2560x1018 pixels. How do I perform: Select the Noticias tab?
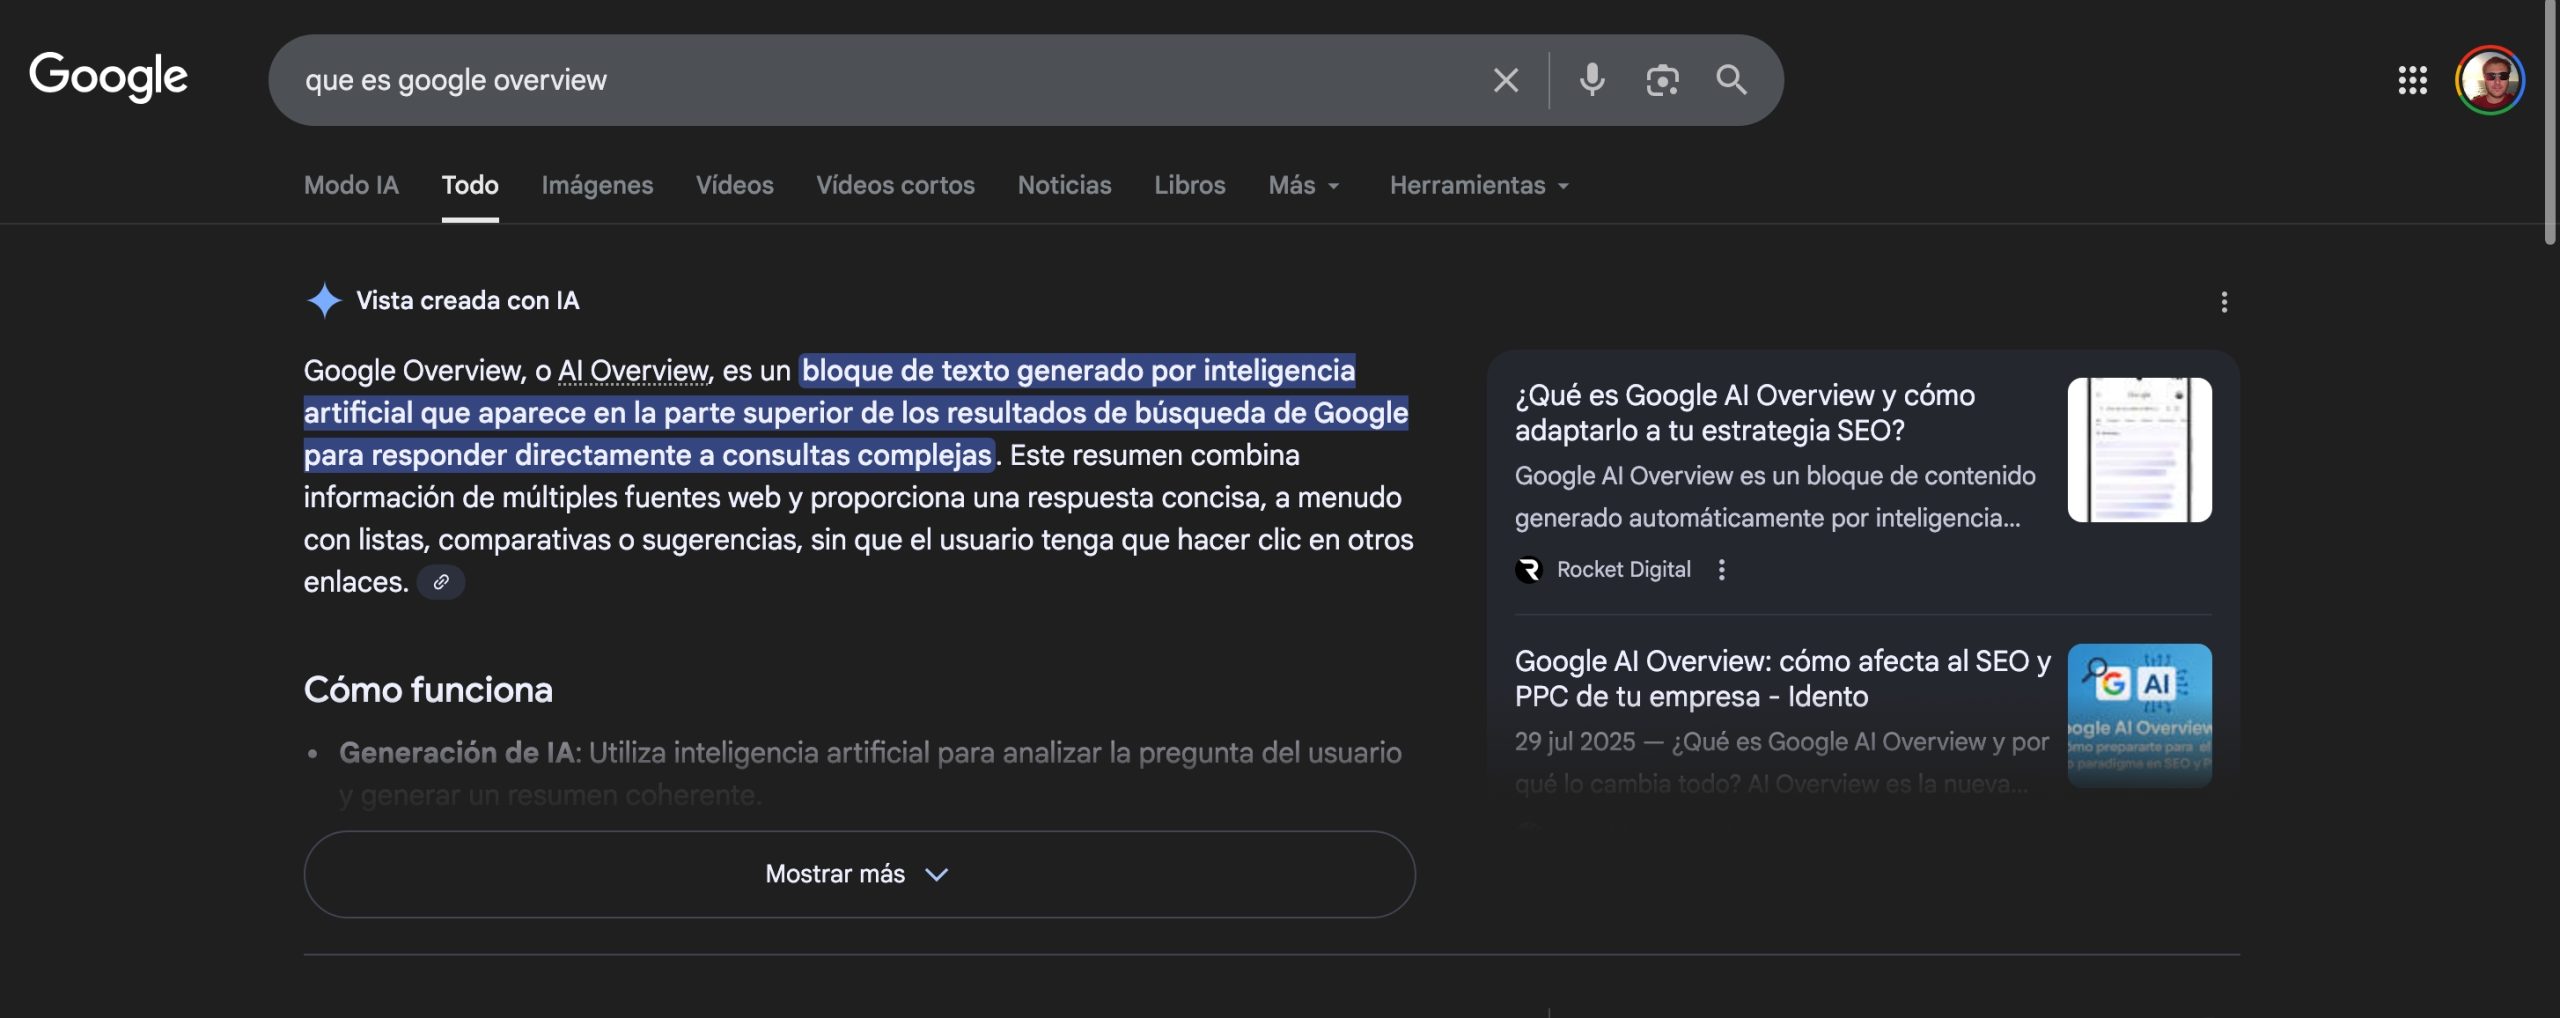pyautogui.click(x=1064, y=185)
